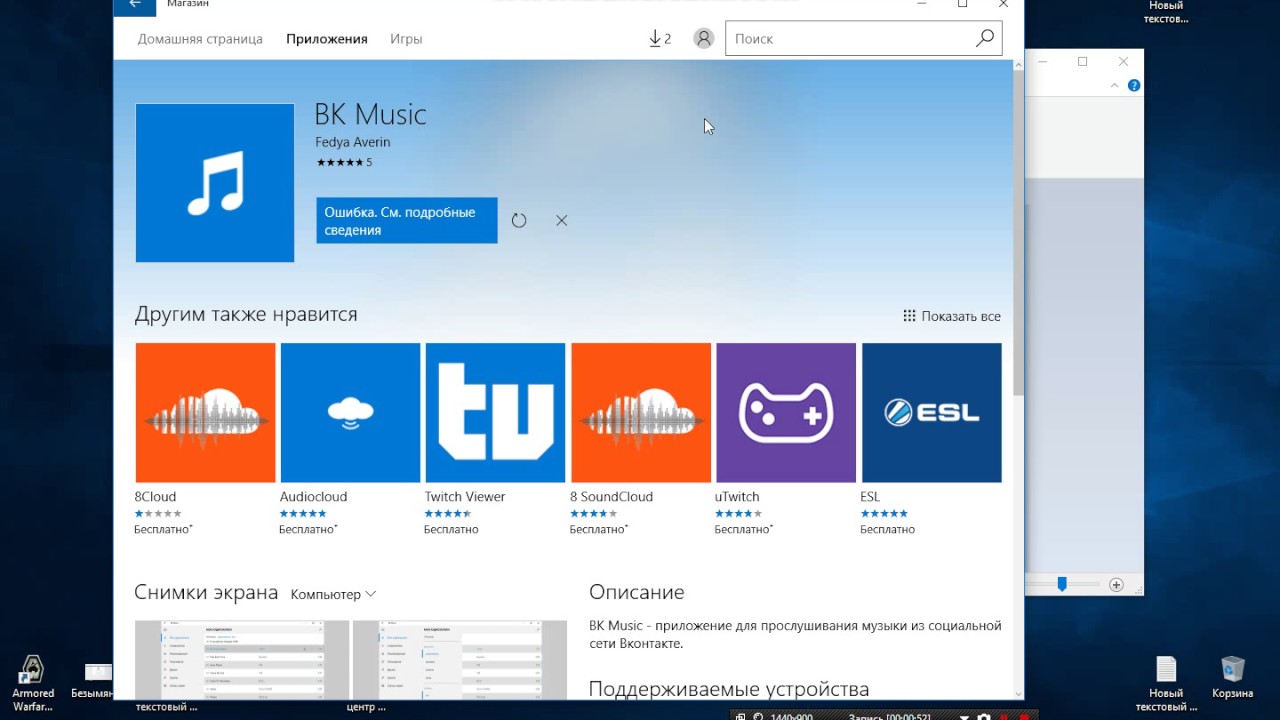1280x720 pixels.
Task: Click the magnifier search icon
Action: (x=985, y=38)
